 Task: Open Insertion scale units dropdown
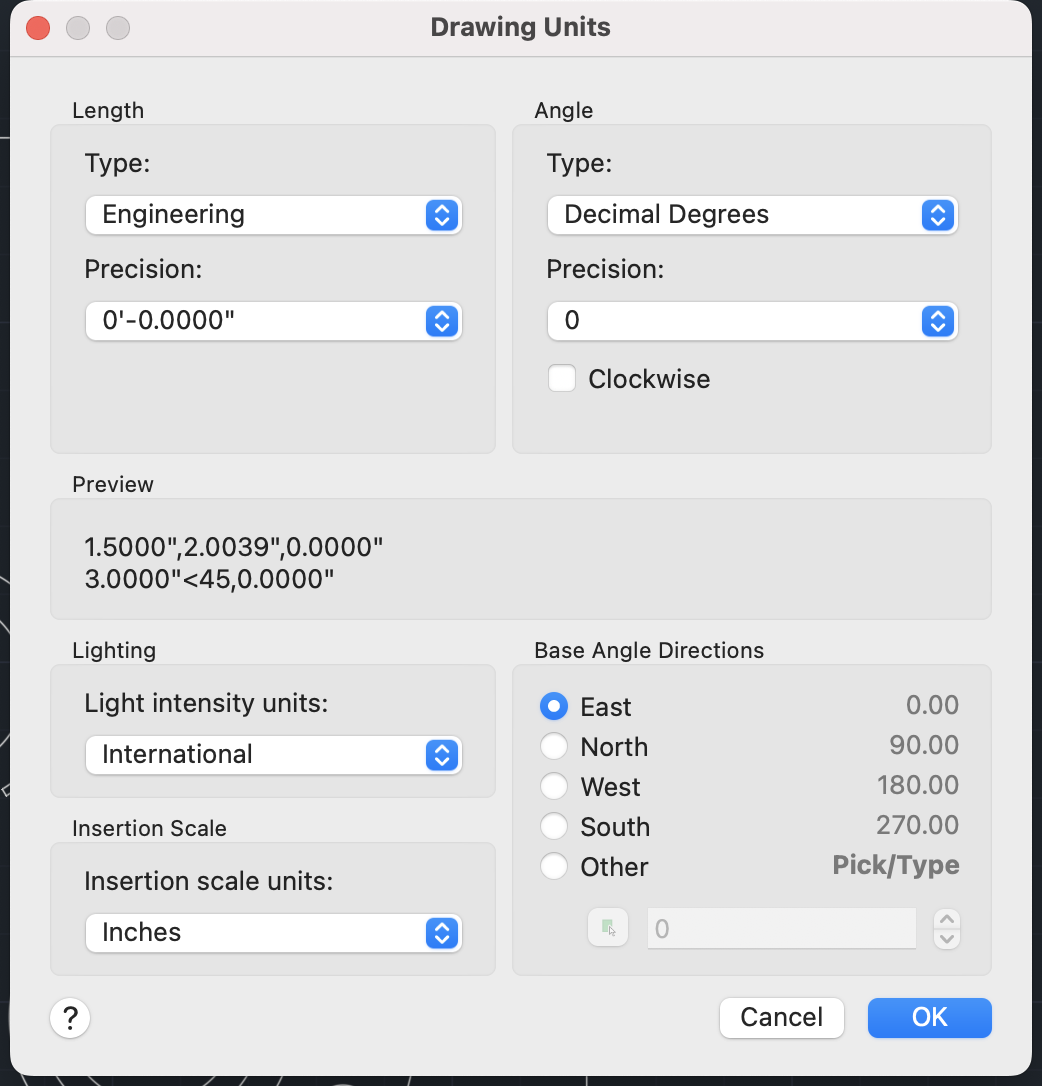click(x=273, y=933)
